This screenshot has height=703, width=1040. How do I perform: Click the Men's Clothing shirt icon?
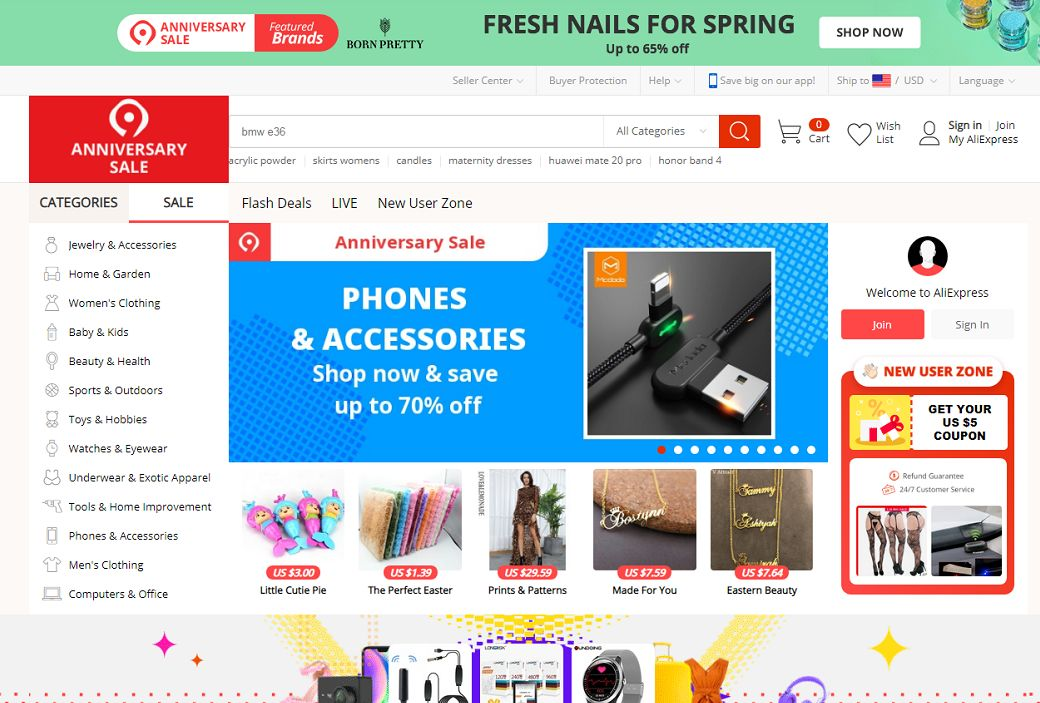(52, 564)
